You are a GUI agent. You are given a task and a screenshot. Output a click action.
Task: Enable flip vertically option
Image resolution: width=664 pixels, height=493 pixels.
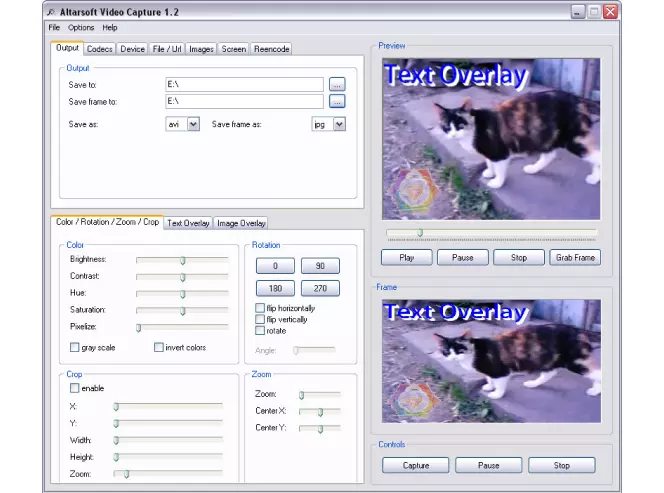[260, 319]
